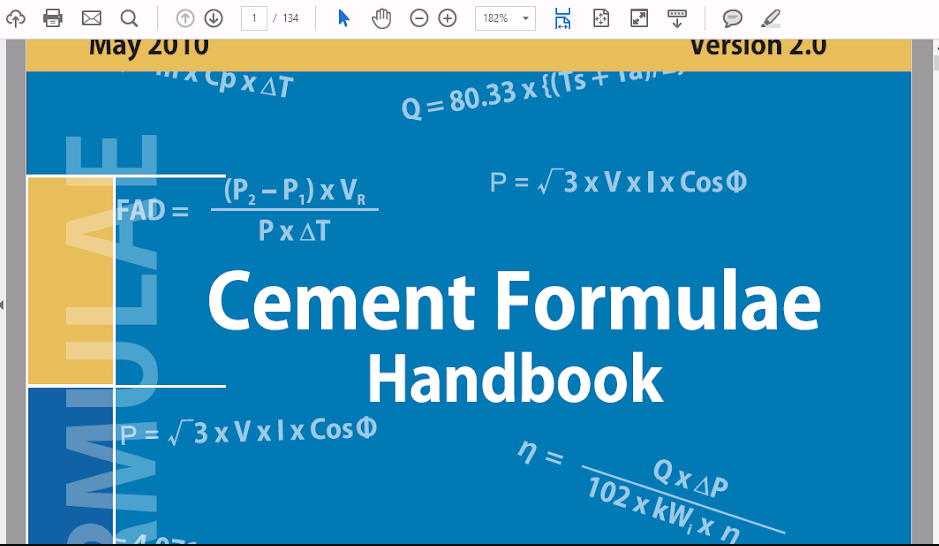Open the 182% zoom level dropdown
Viewport: 939px width, 546px height.
point(505,18)
